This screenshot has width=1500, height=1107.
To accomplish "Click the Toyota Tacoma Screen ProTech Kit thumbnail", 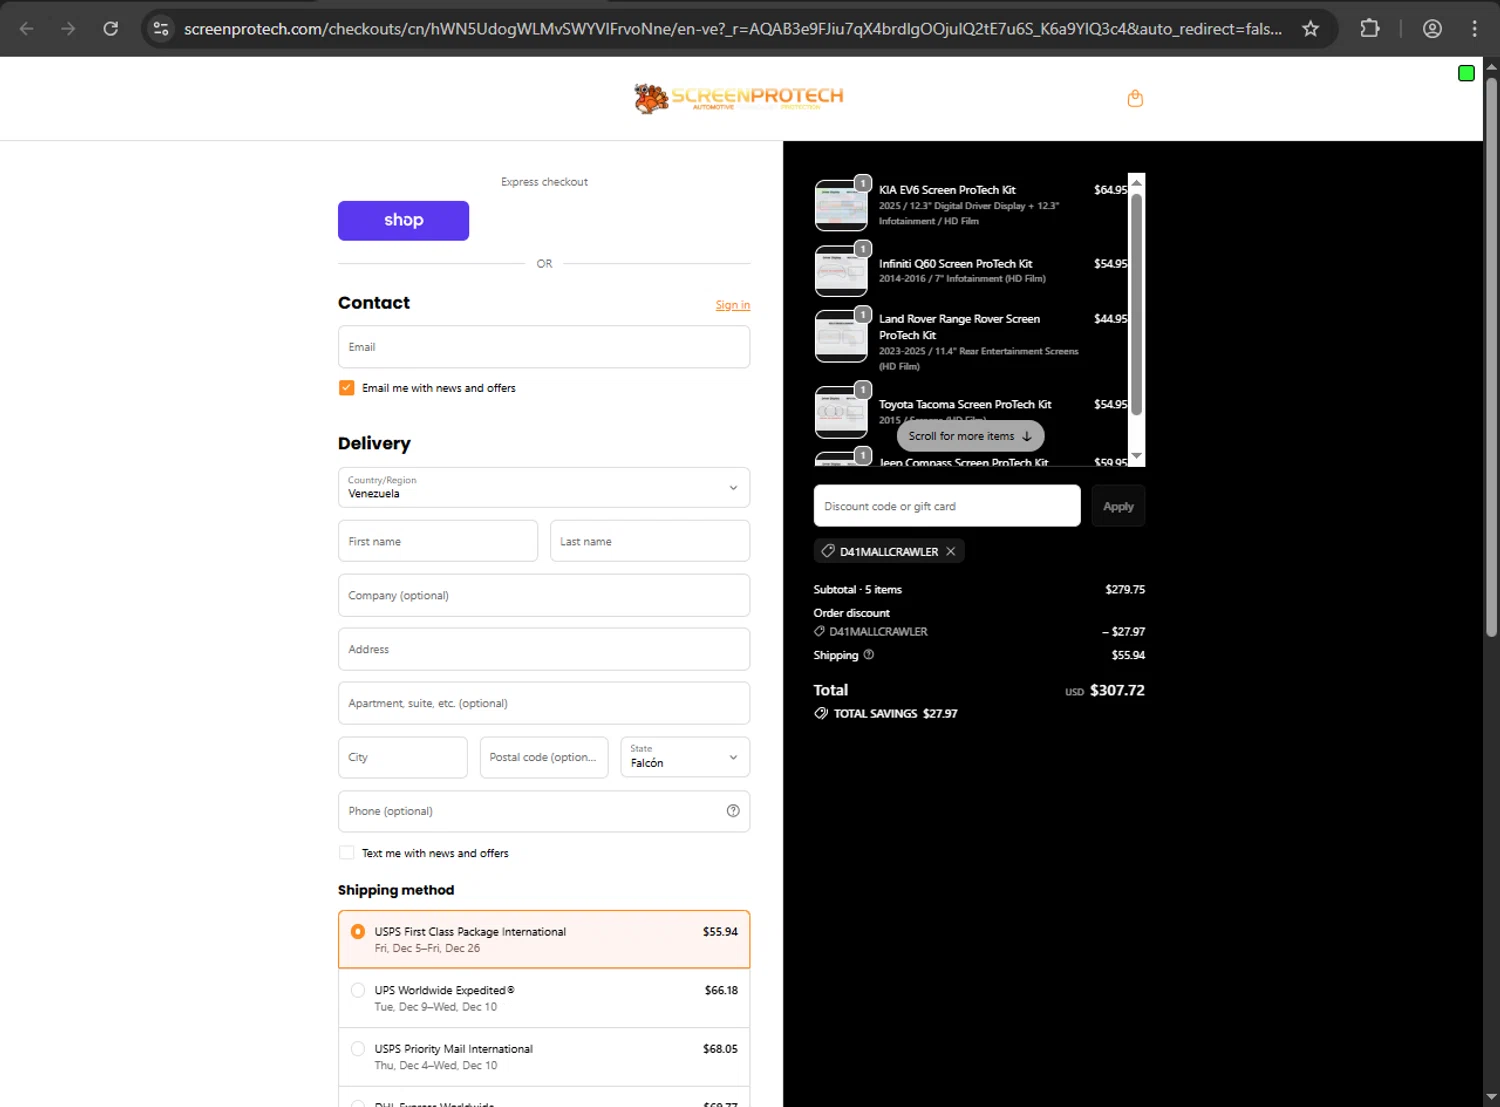I will click(x=841, y=412).
